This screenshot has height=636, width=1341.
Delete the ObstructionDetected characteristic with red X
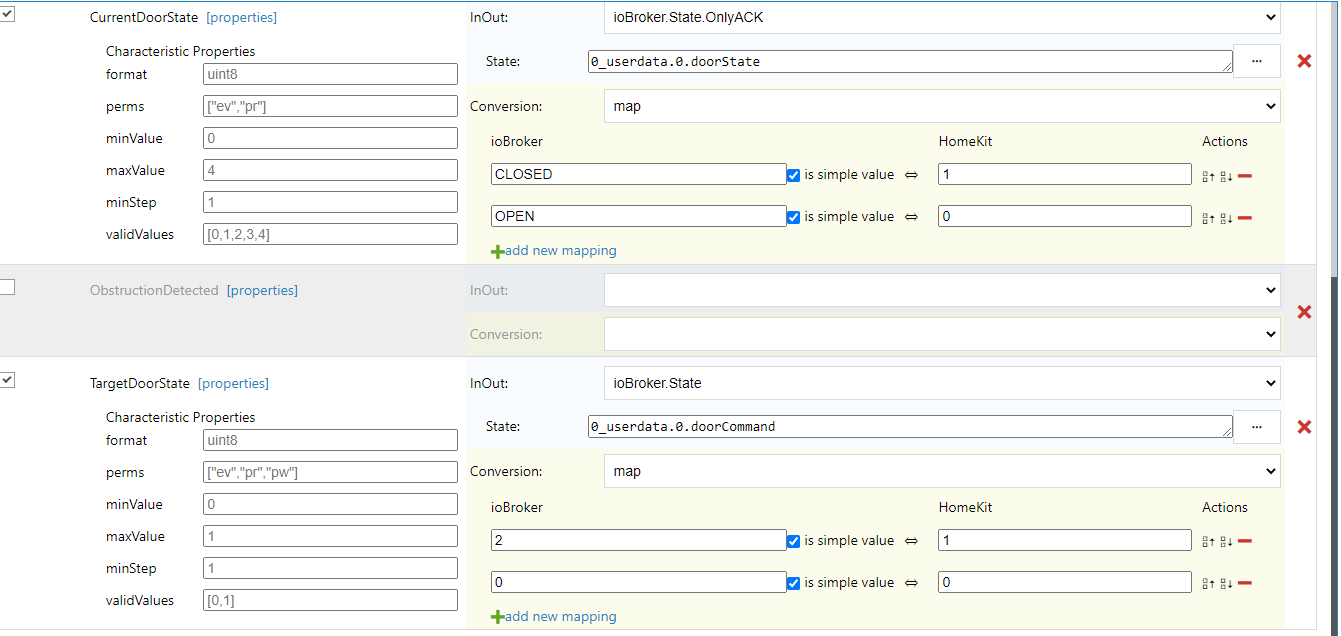point(1304,312)
